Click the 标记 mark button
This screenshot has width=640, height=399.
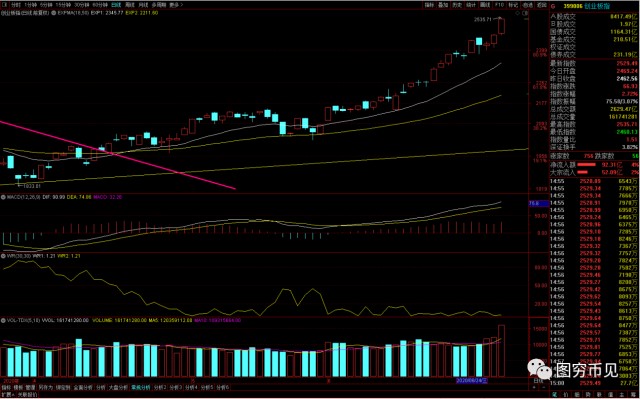click(x=513, y=5)
